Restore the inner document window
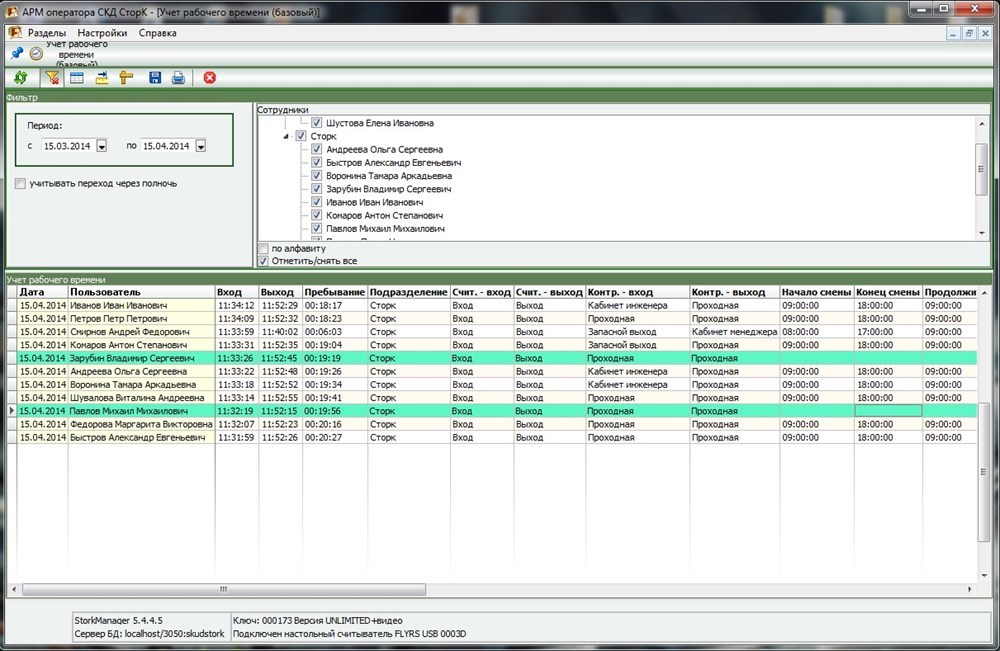This screenshot has height=651, width=1000. pyautogui.click(x=969, y=33)
